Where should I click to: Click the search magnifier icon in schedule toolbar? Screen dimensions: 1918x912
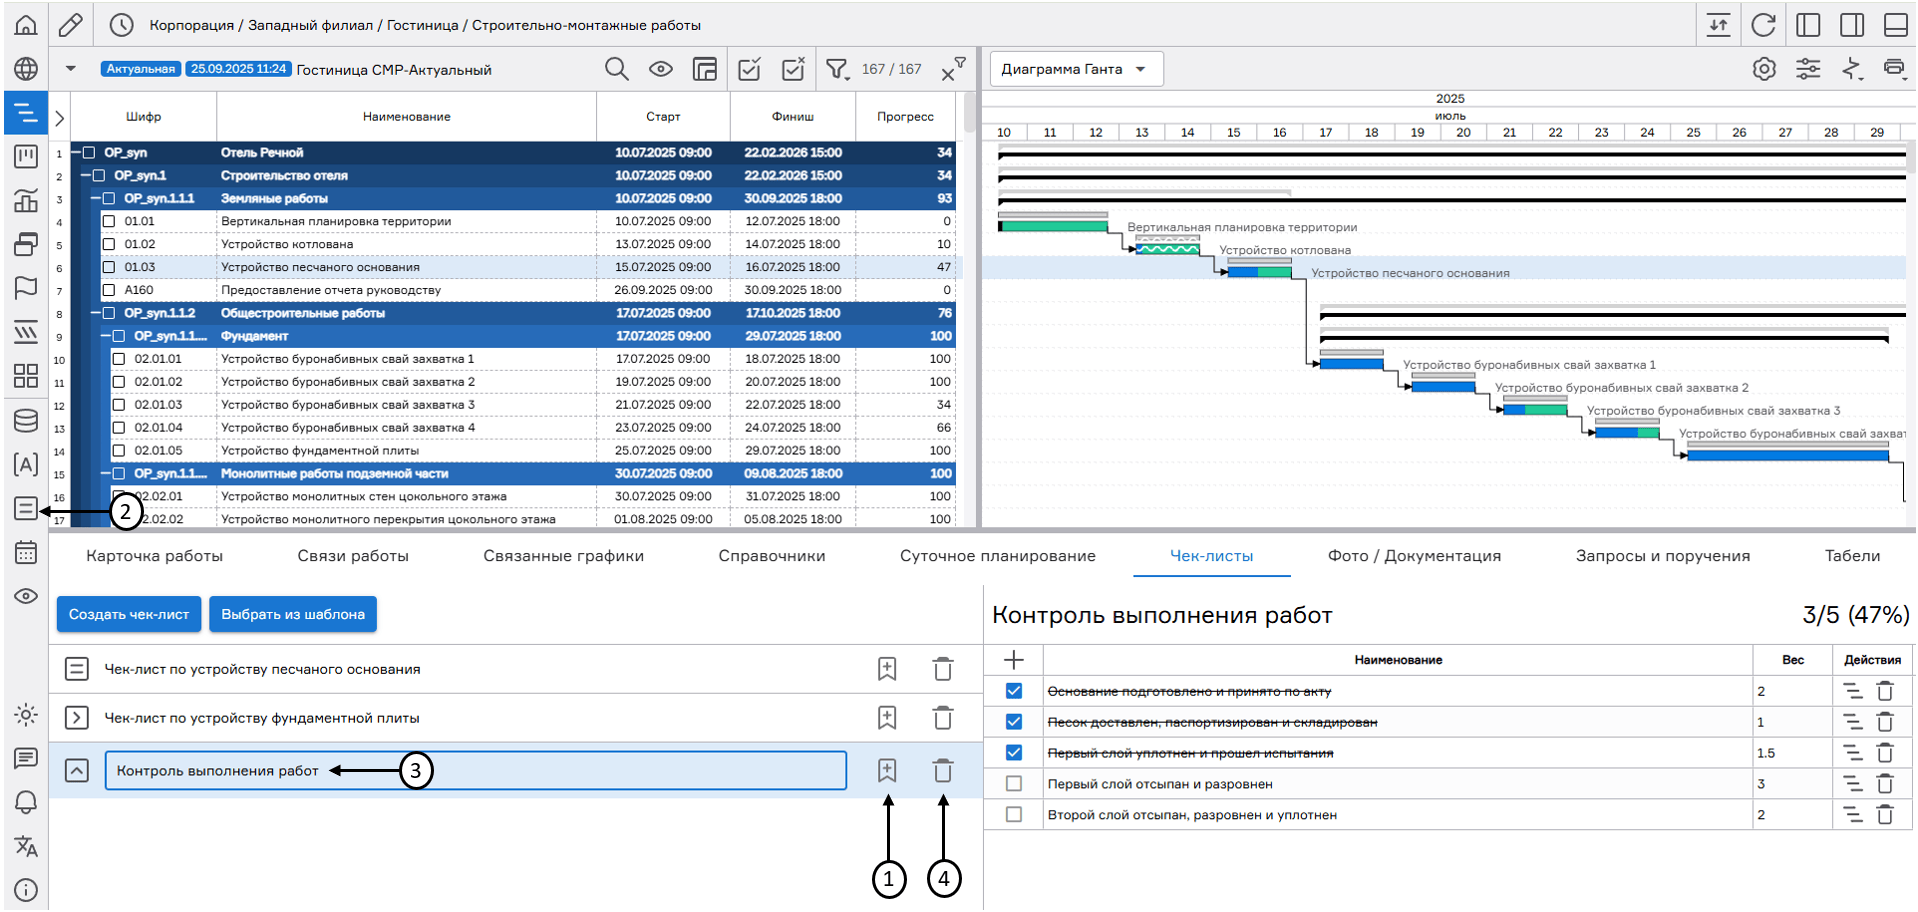coord(617,69)
